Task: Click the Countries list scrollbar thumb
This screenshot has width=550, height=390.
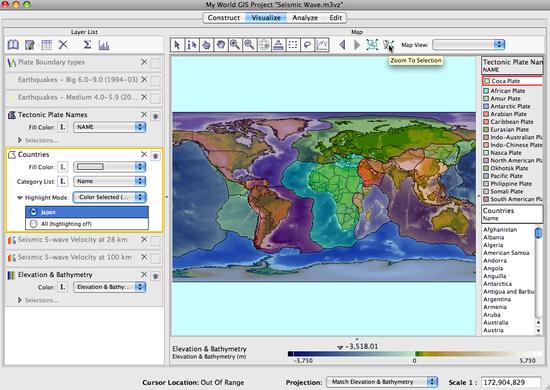Action: click(538, 233)
